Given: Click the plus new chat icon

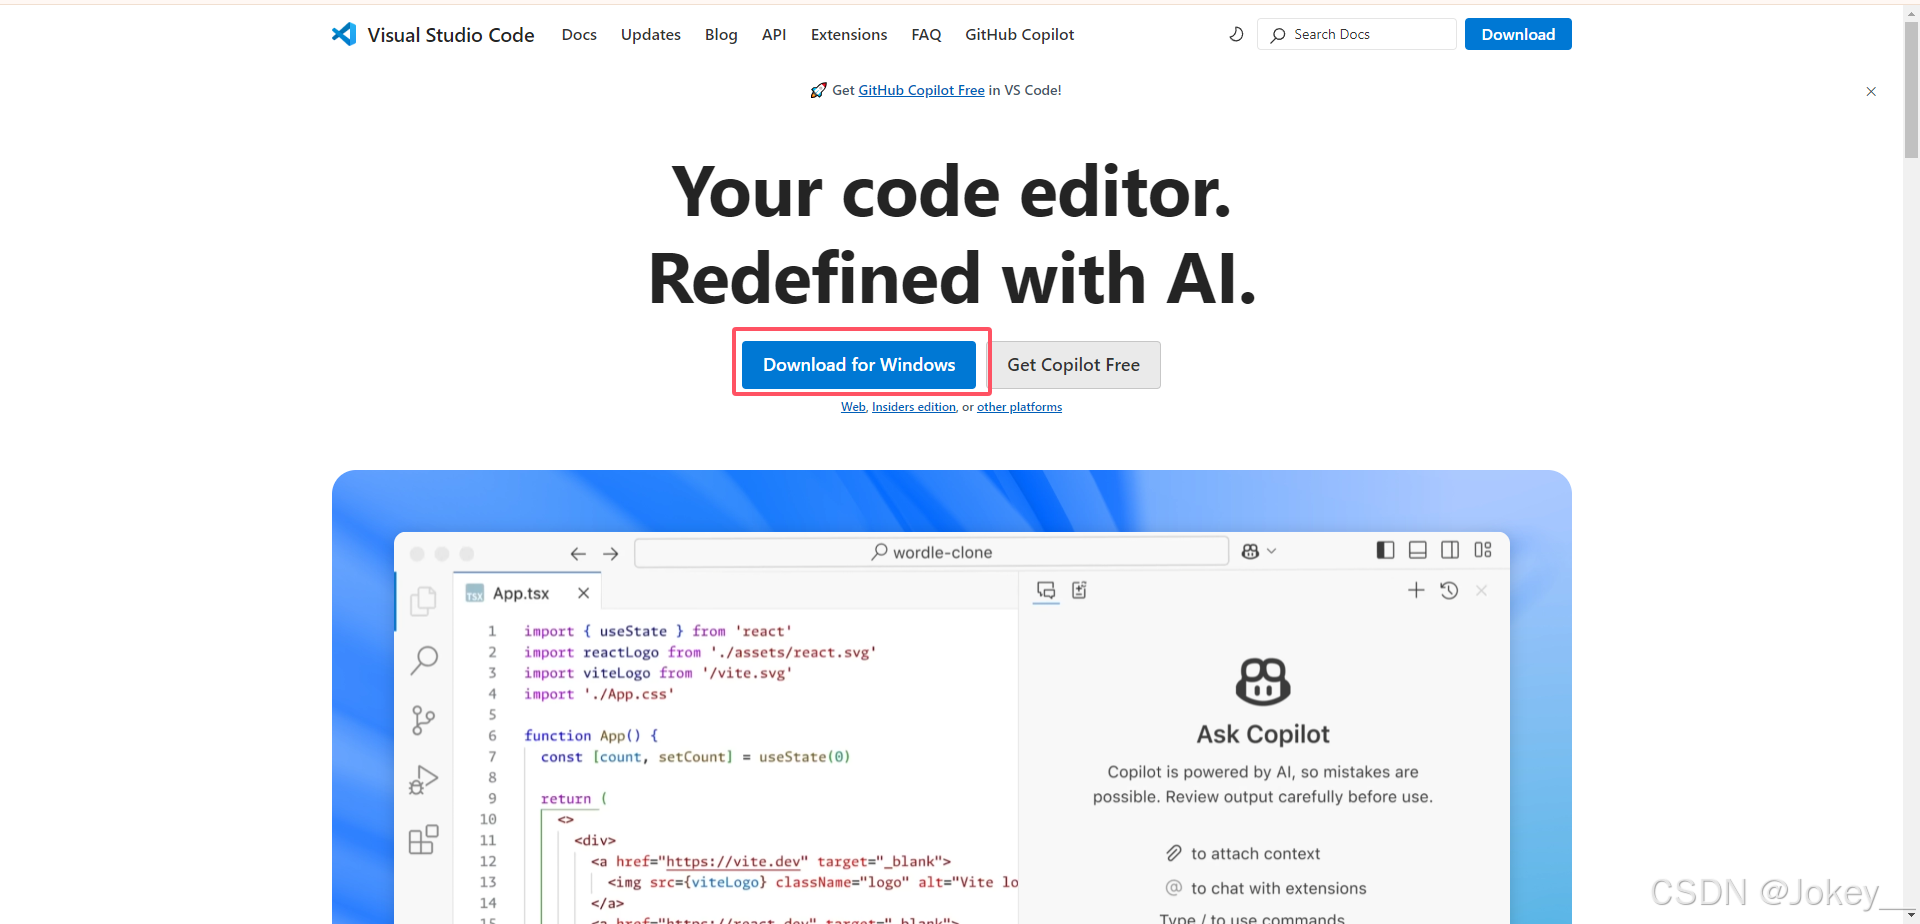Looking at the screenshot, I should [x=1416, y=590].
